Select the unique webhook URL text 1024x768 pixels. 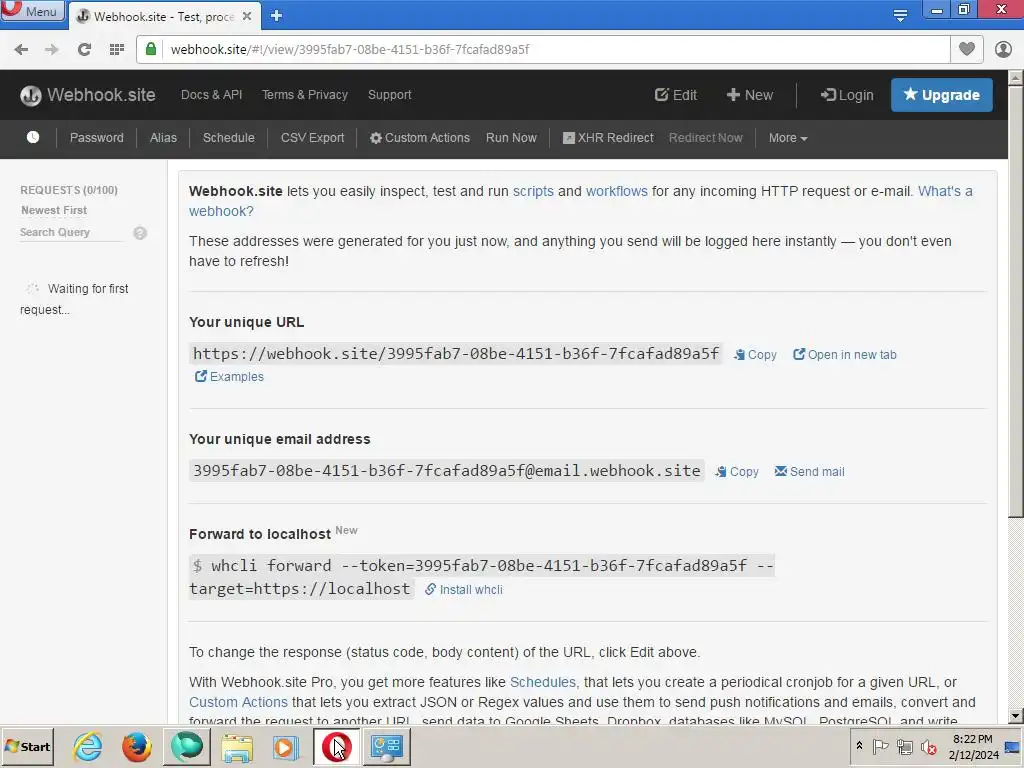click(456, 354)
